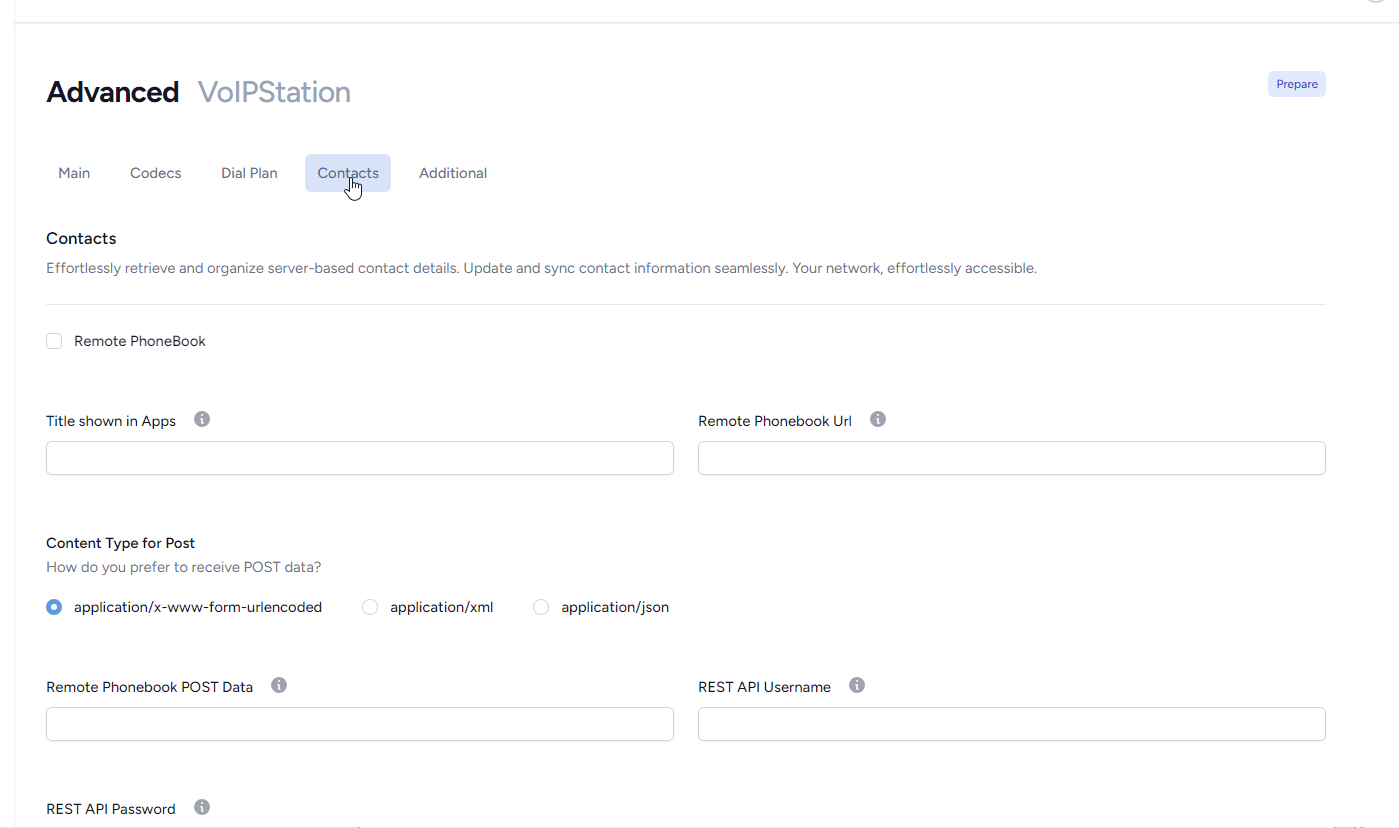Select application/x-www-form-urlencoded content type
Viewport: 1399px width, 828px height.
(x=54, y=607)
